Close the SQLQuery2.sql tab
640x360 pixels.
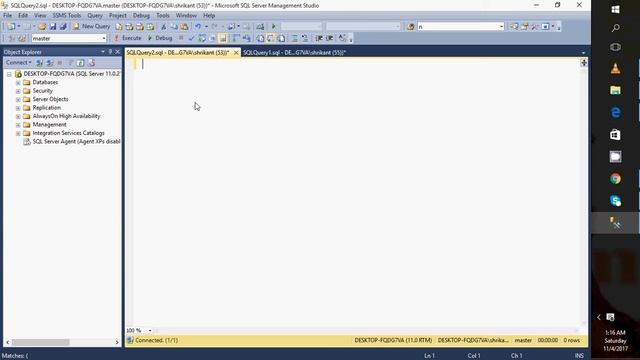coord(236,53)
